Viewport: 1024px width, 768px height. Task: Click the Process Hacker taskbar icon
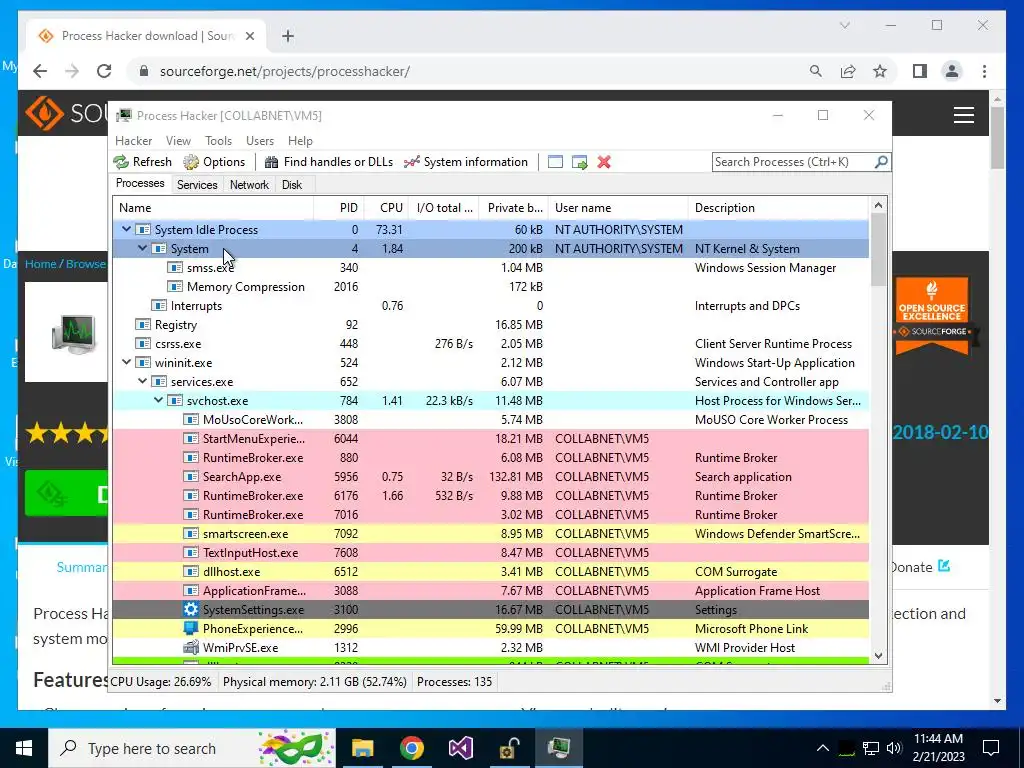point(558,748)
